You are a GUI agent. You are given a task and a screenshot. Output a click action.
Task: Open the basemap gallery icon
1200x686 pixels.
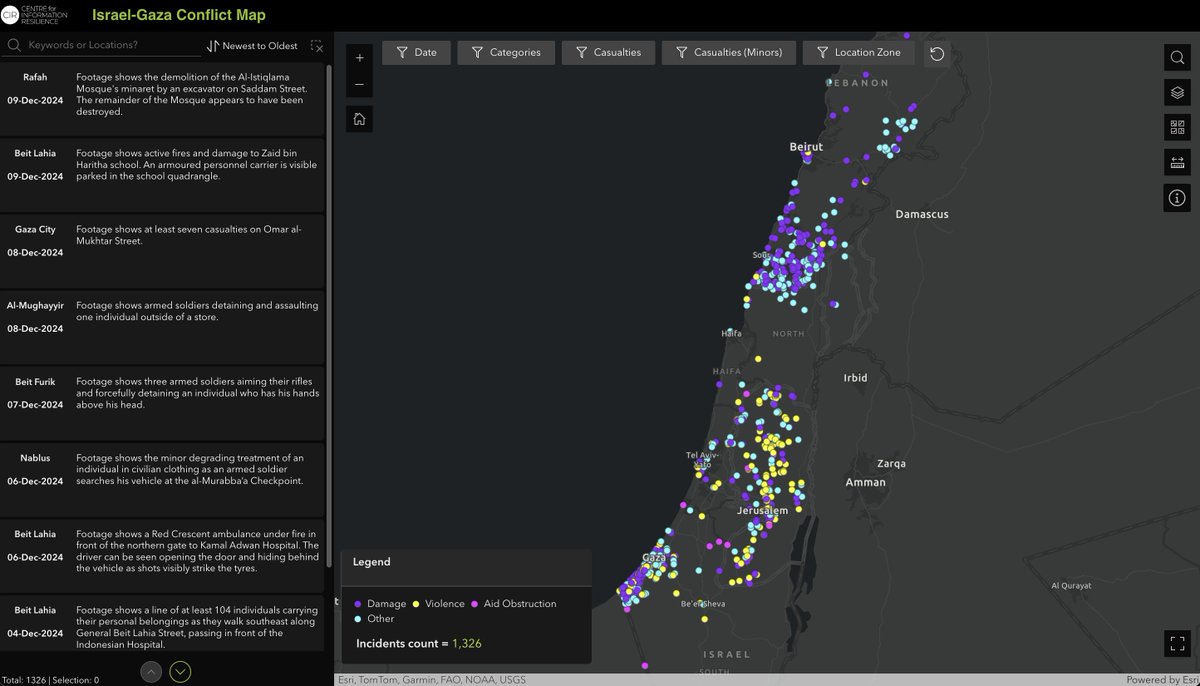(x=1176, y=126)
